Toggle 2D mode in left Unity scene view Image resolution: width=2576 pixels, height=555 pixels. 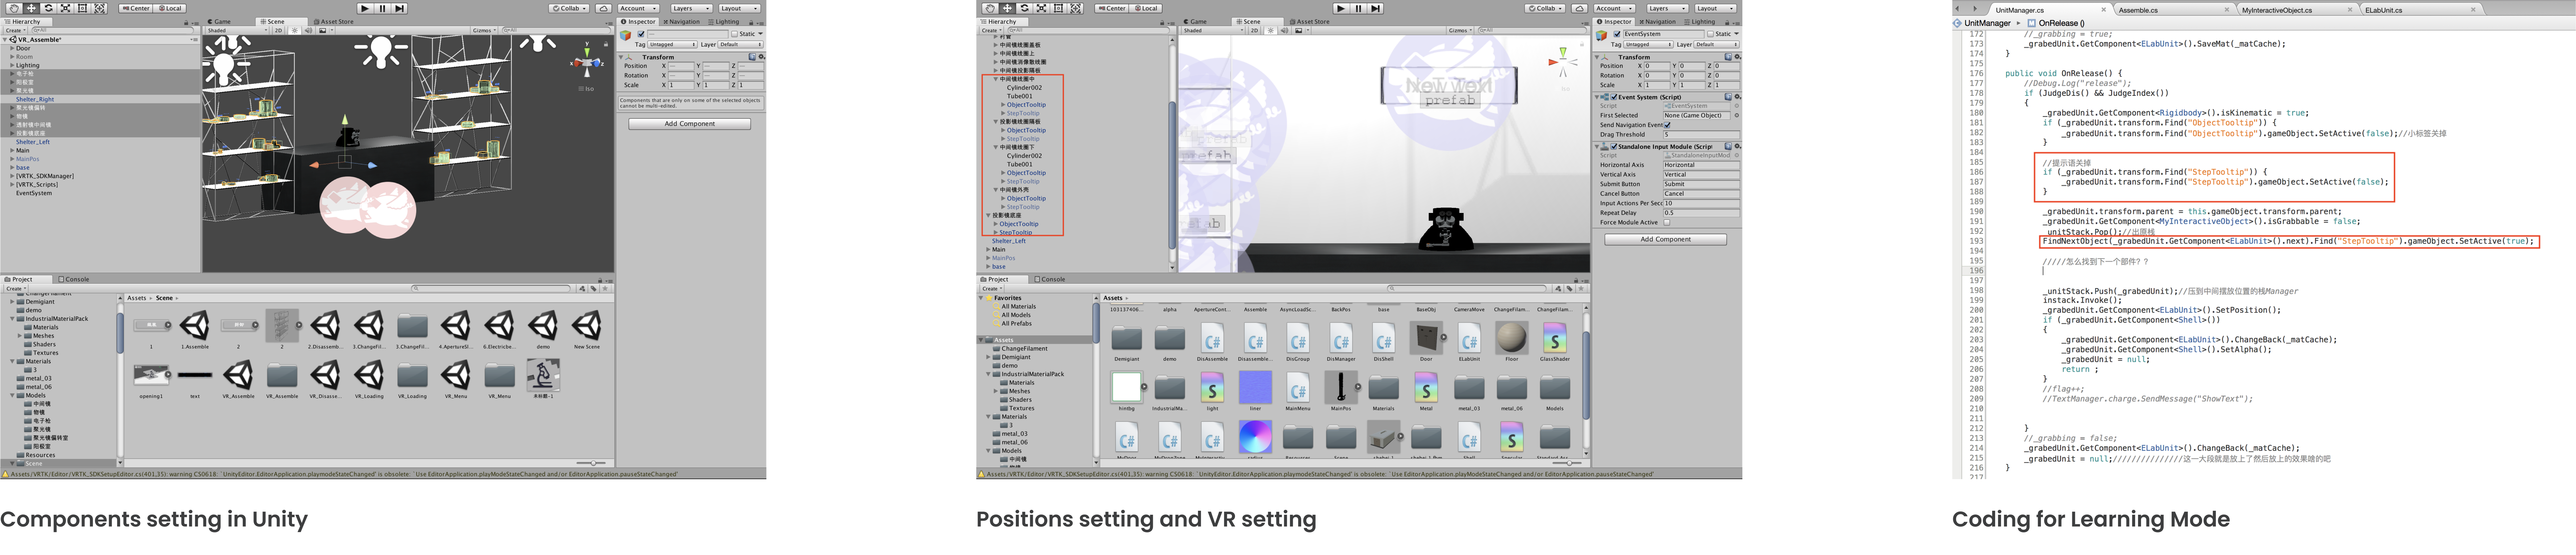tap(279, 30)
